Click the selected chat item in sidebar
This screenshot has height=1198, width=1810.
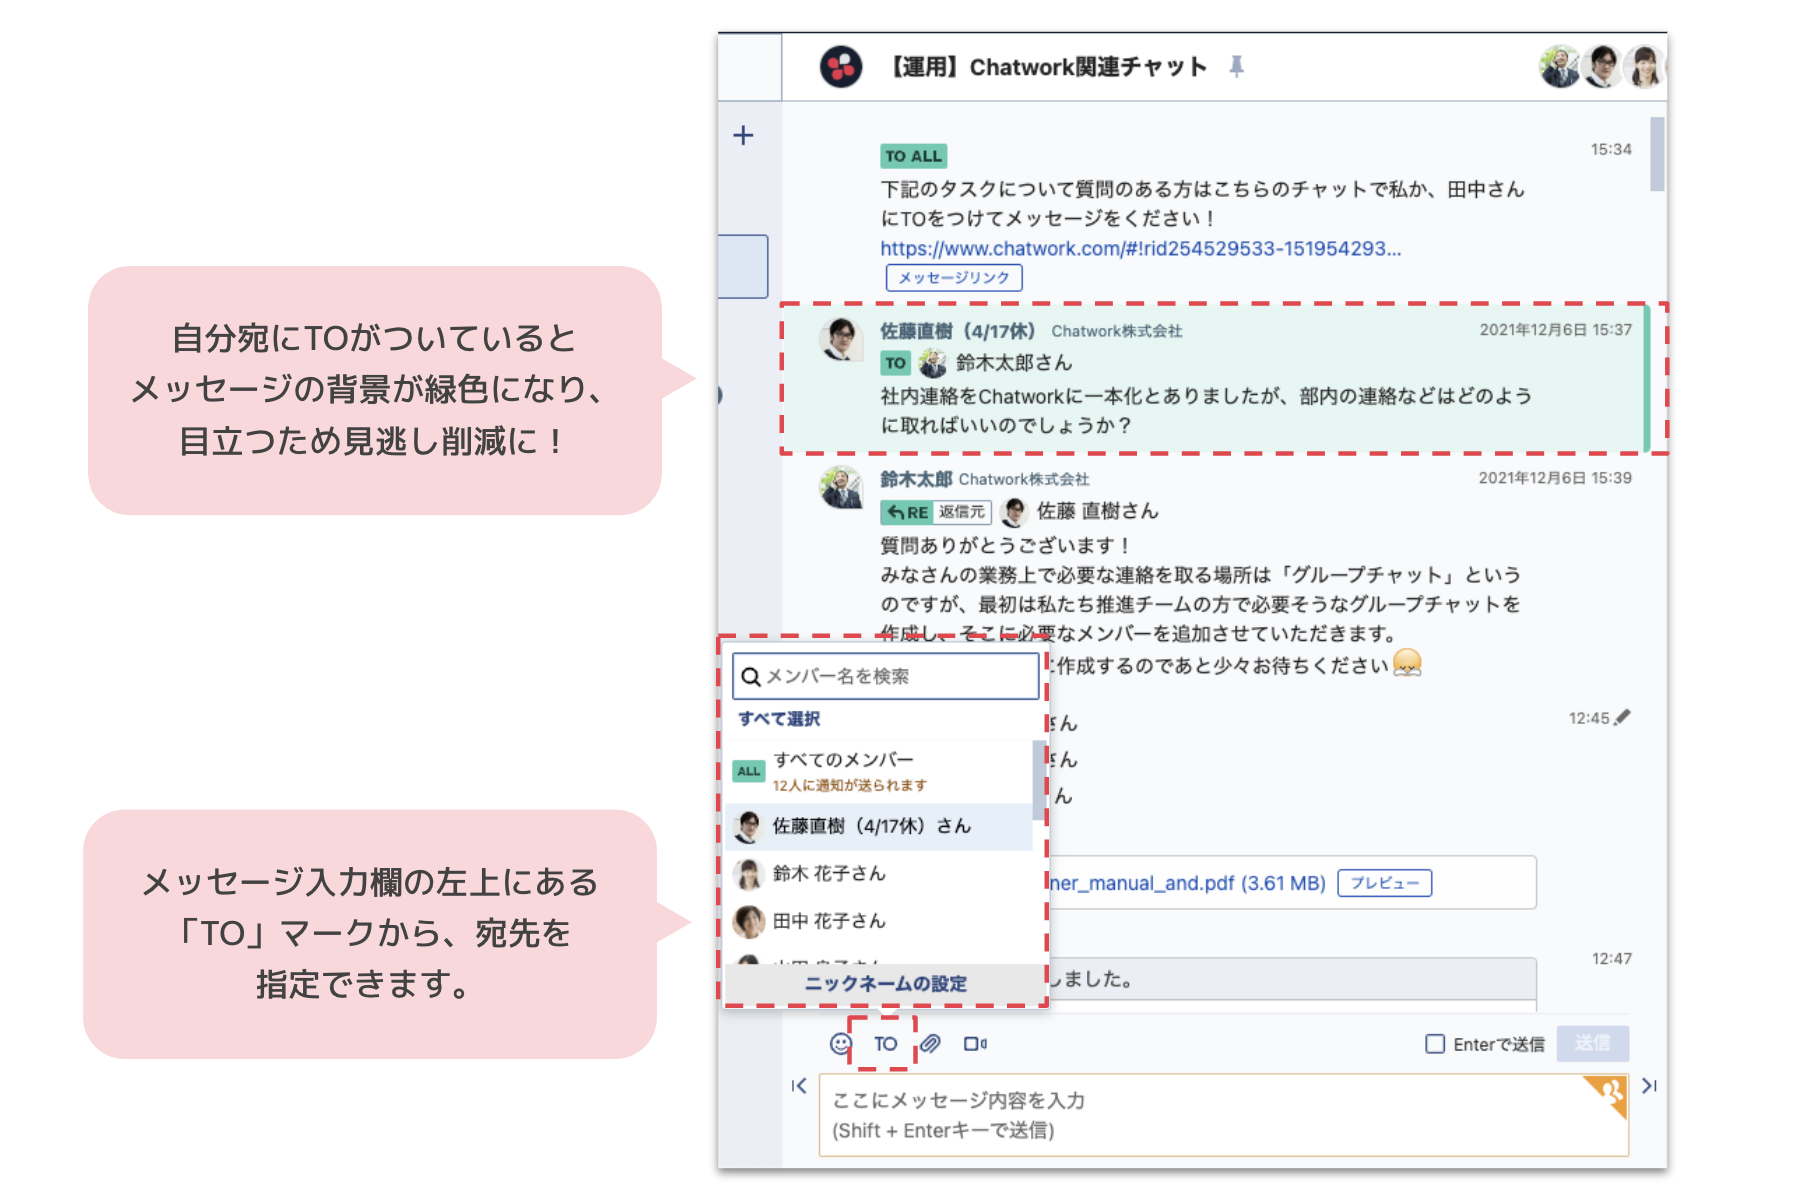point(743,266)
